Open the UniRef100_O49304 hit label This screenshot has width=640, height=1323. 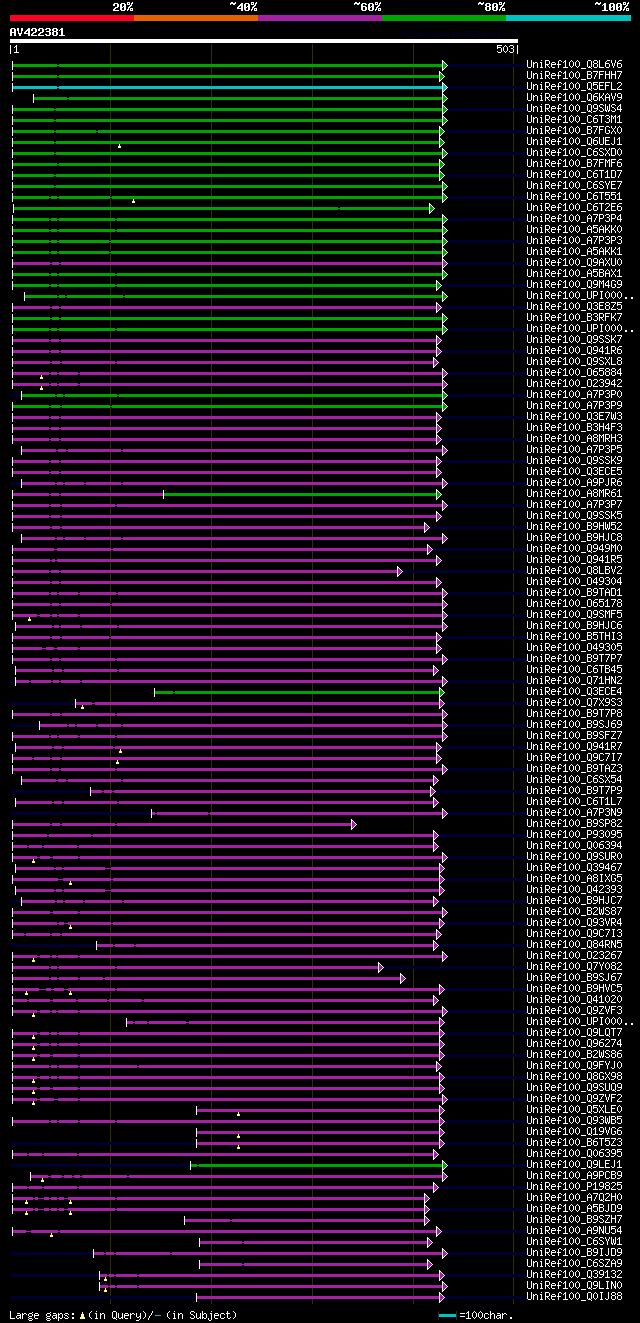point(574,582)
